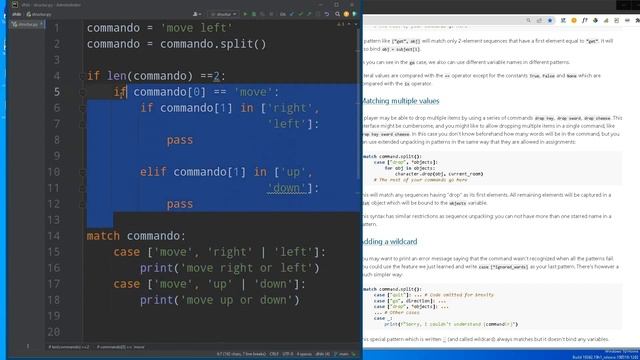Click the 'len(commando)' breadcrumb at editor bottom
The height and width of the screenshot is (360, 640).
pyautogui.click(x=69, y=347)
